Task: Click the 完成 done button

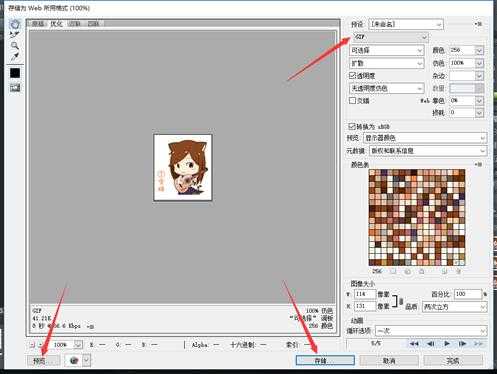Action: point(453,361)
